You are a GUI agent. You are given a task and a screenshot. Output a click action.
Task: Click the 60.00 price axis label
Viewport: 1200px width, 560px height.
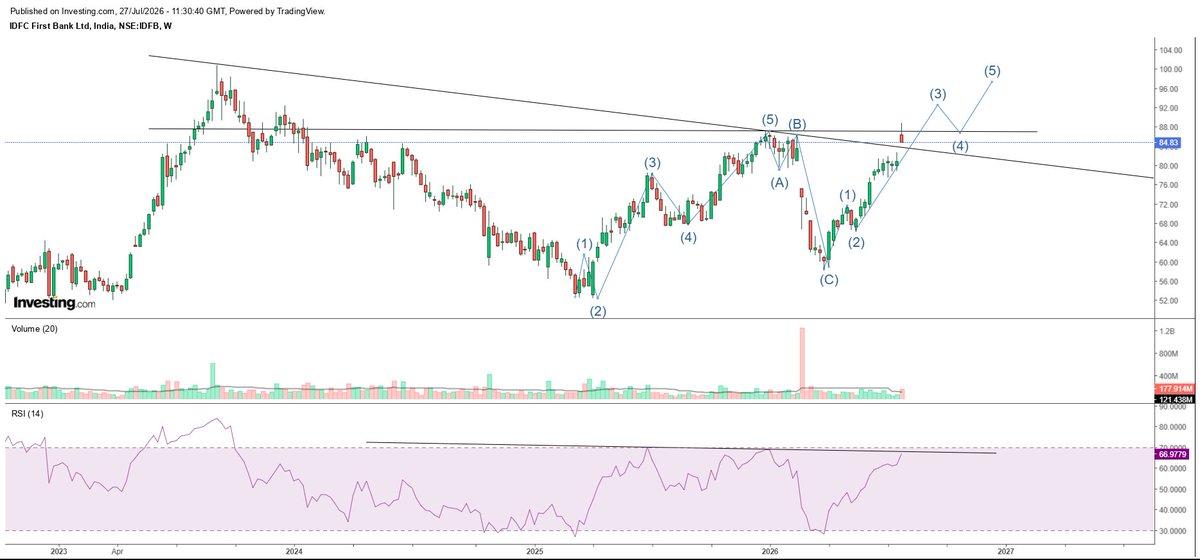point(1168,262)
